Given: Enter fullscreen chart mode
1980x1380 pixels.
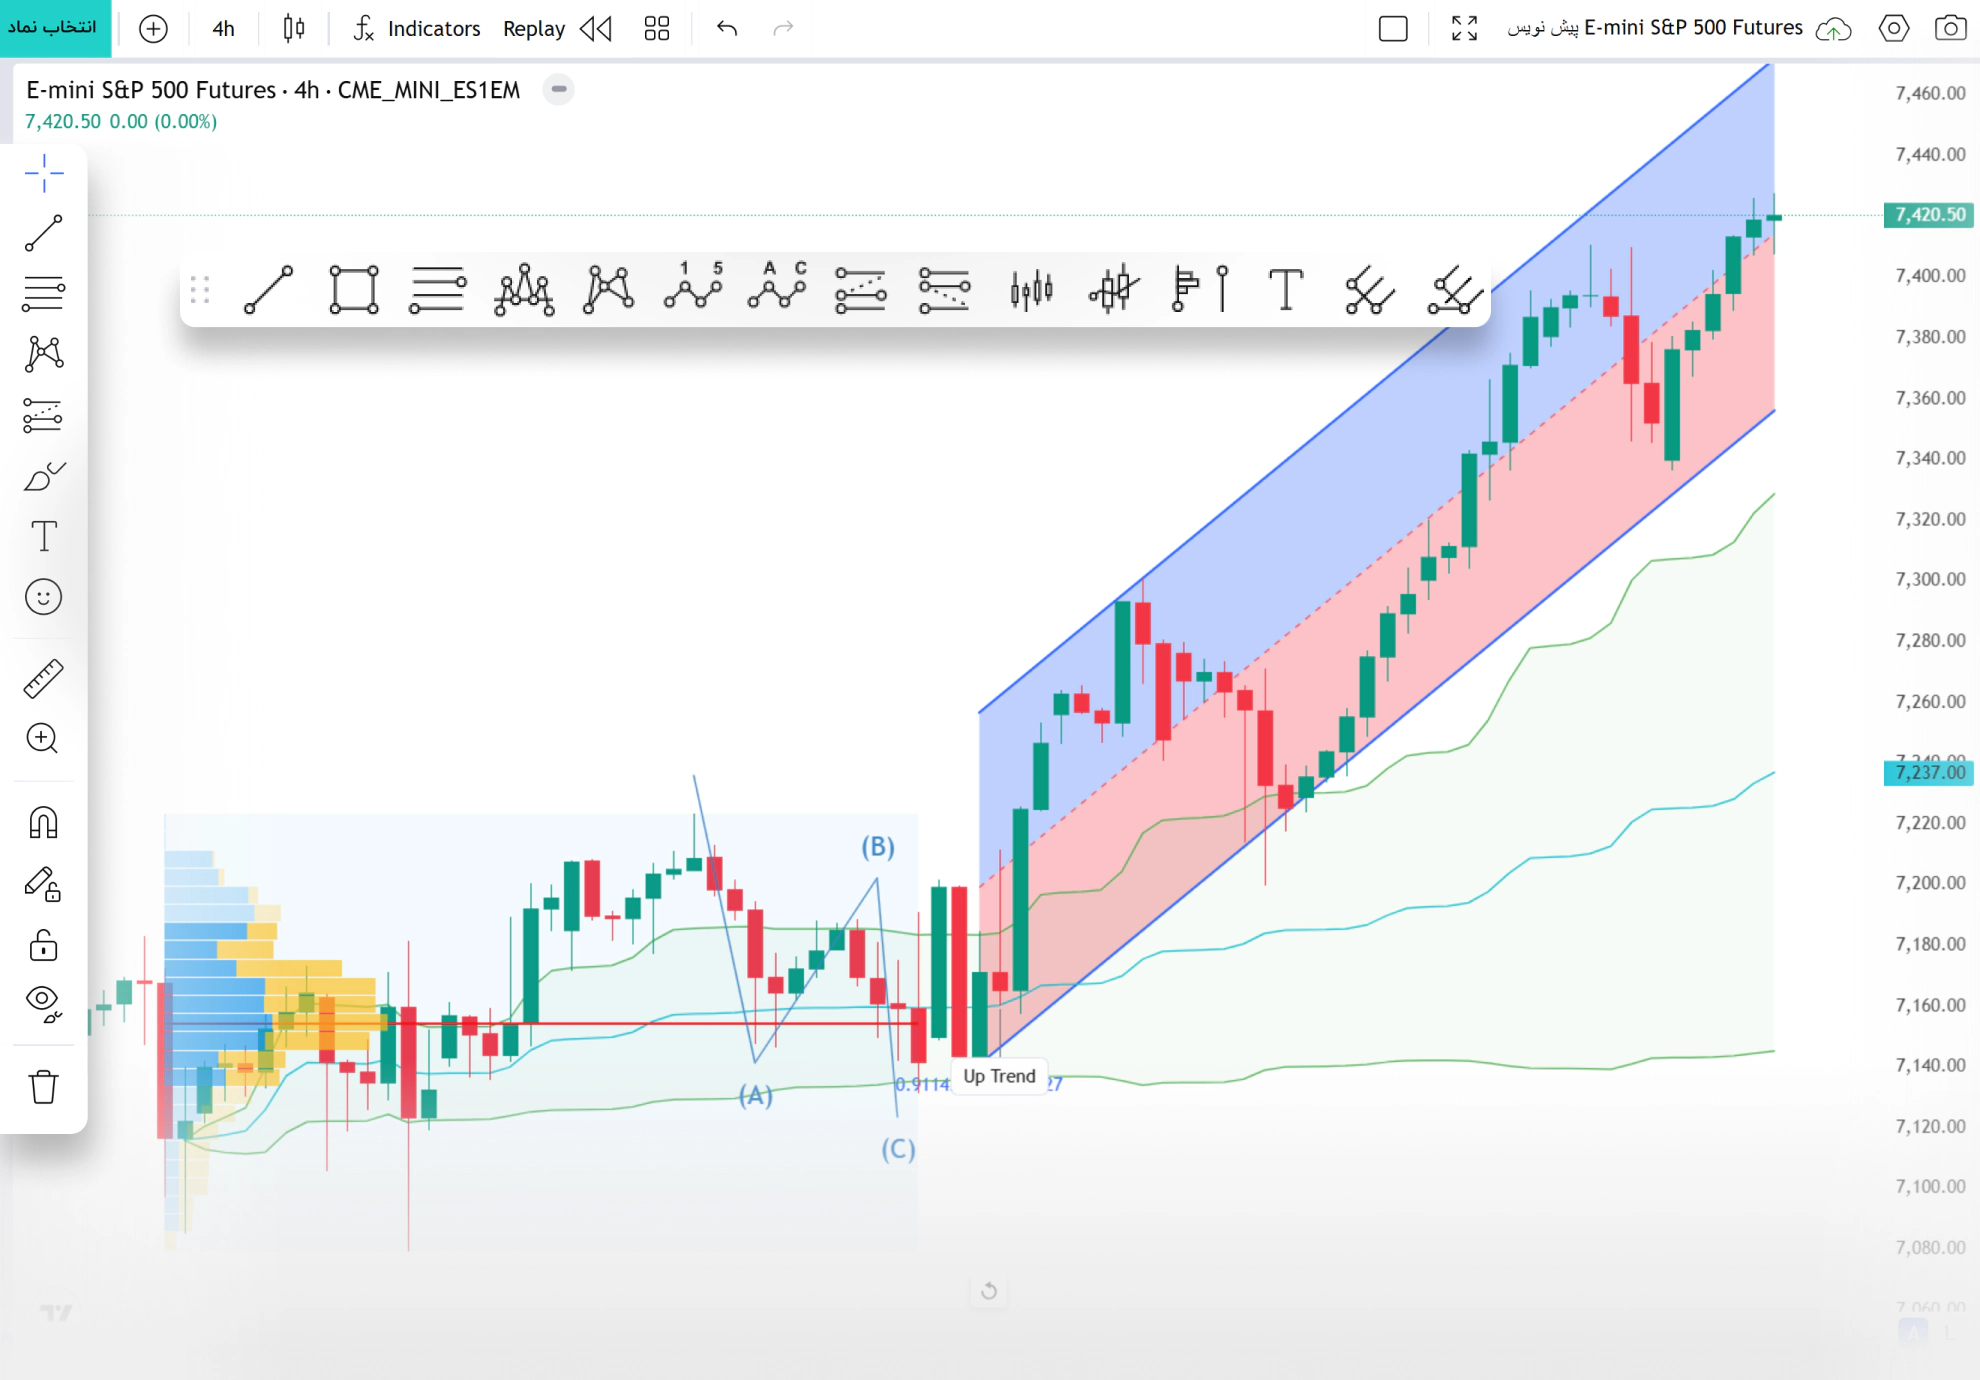Looking at the screenshot, I should point(1464,29).
